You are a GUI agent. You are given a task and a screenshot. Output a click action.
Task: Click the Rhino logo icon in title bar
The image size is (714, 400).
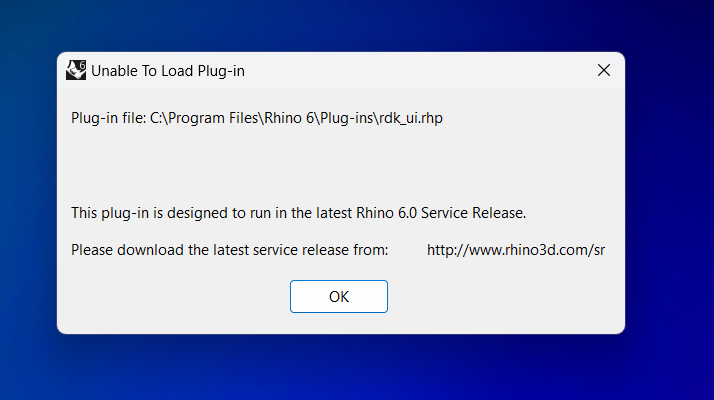coord(75,70)
